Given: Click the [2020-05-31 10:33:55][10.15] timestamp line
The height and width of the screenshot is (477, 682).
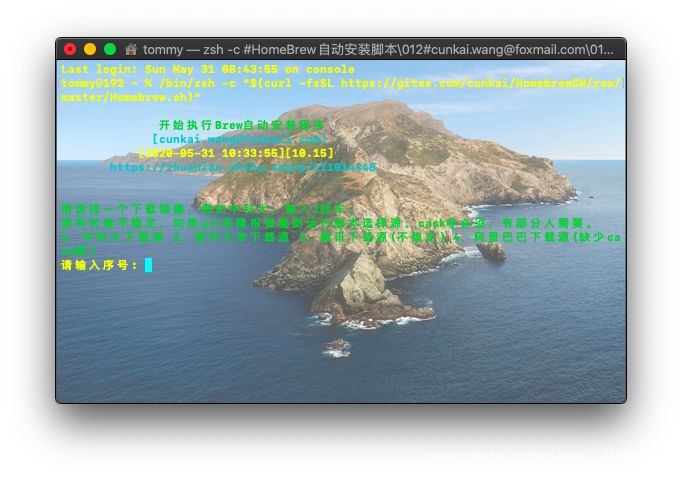Looking at the screenshot, I should [x=236, y=153].
